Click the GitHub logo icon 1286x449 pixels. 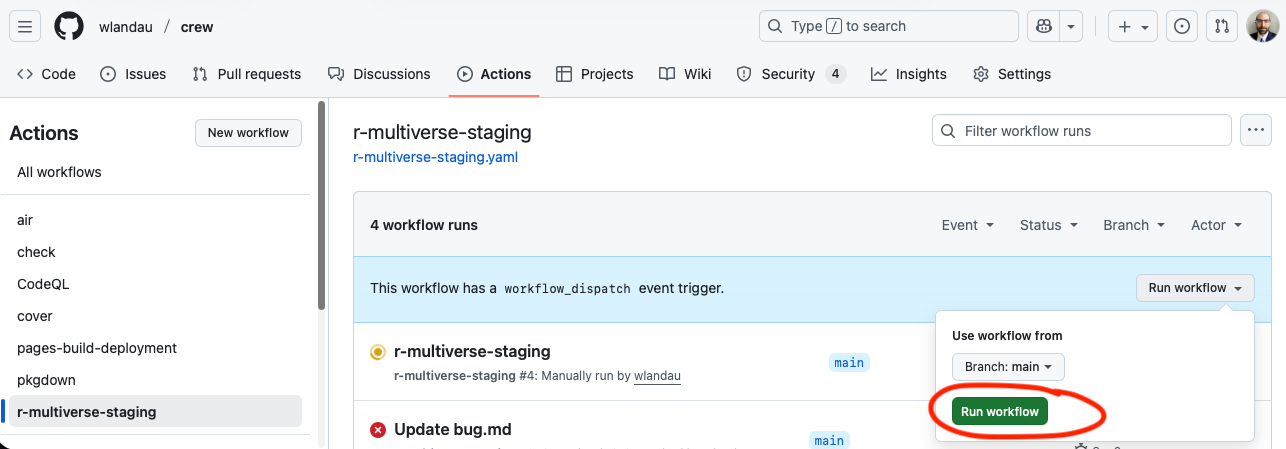click(69, 27)
